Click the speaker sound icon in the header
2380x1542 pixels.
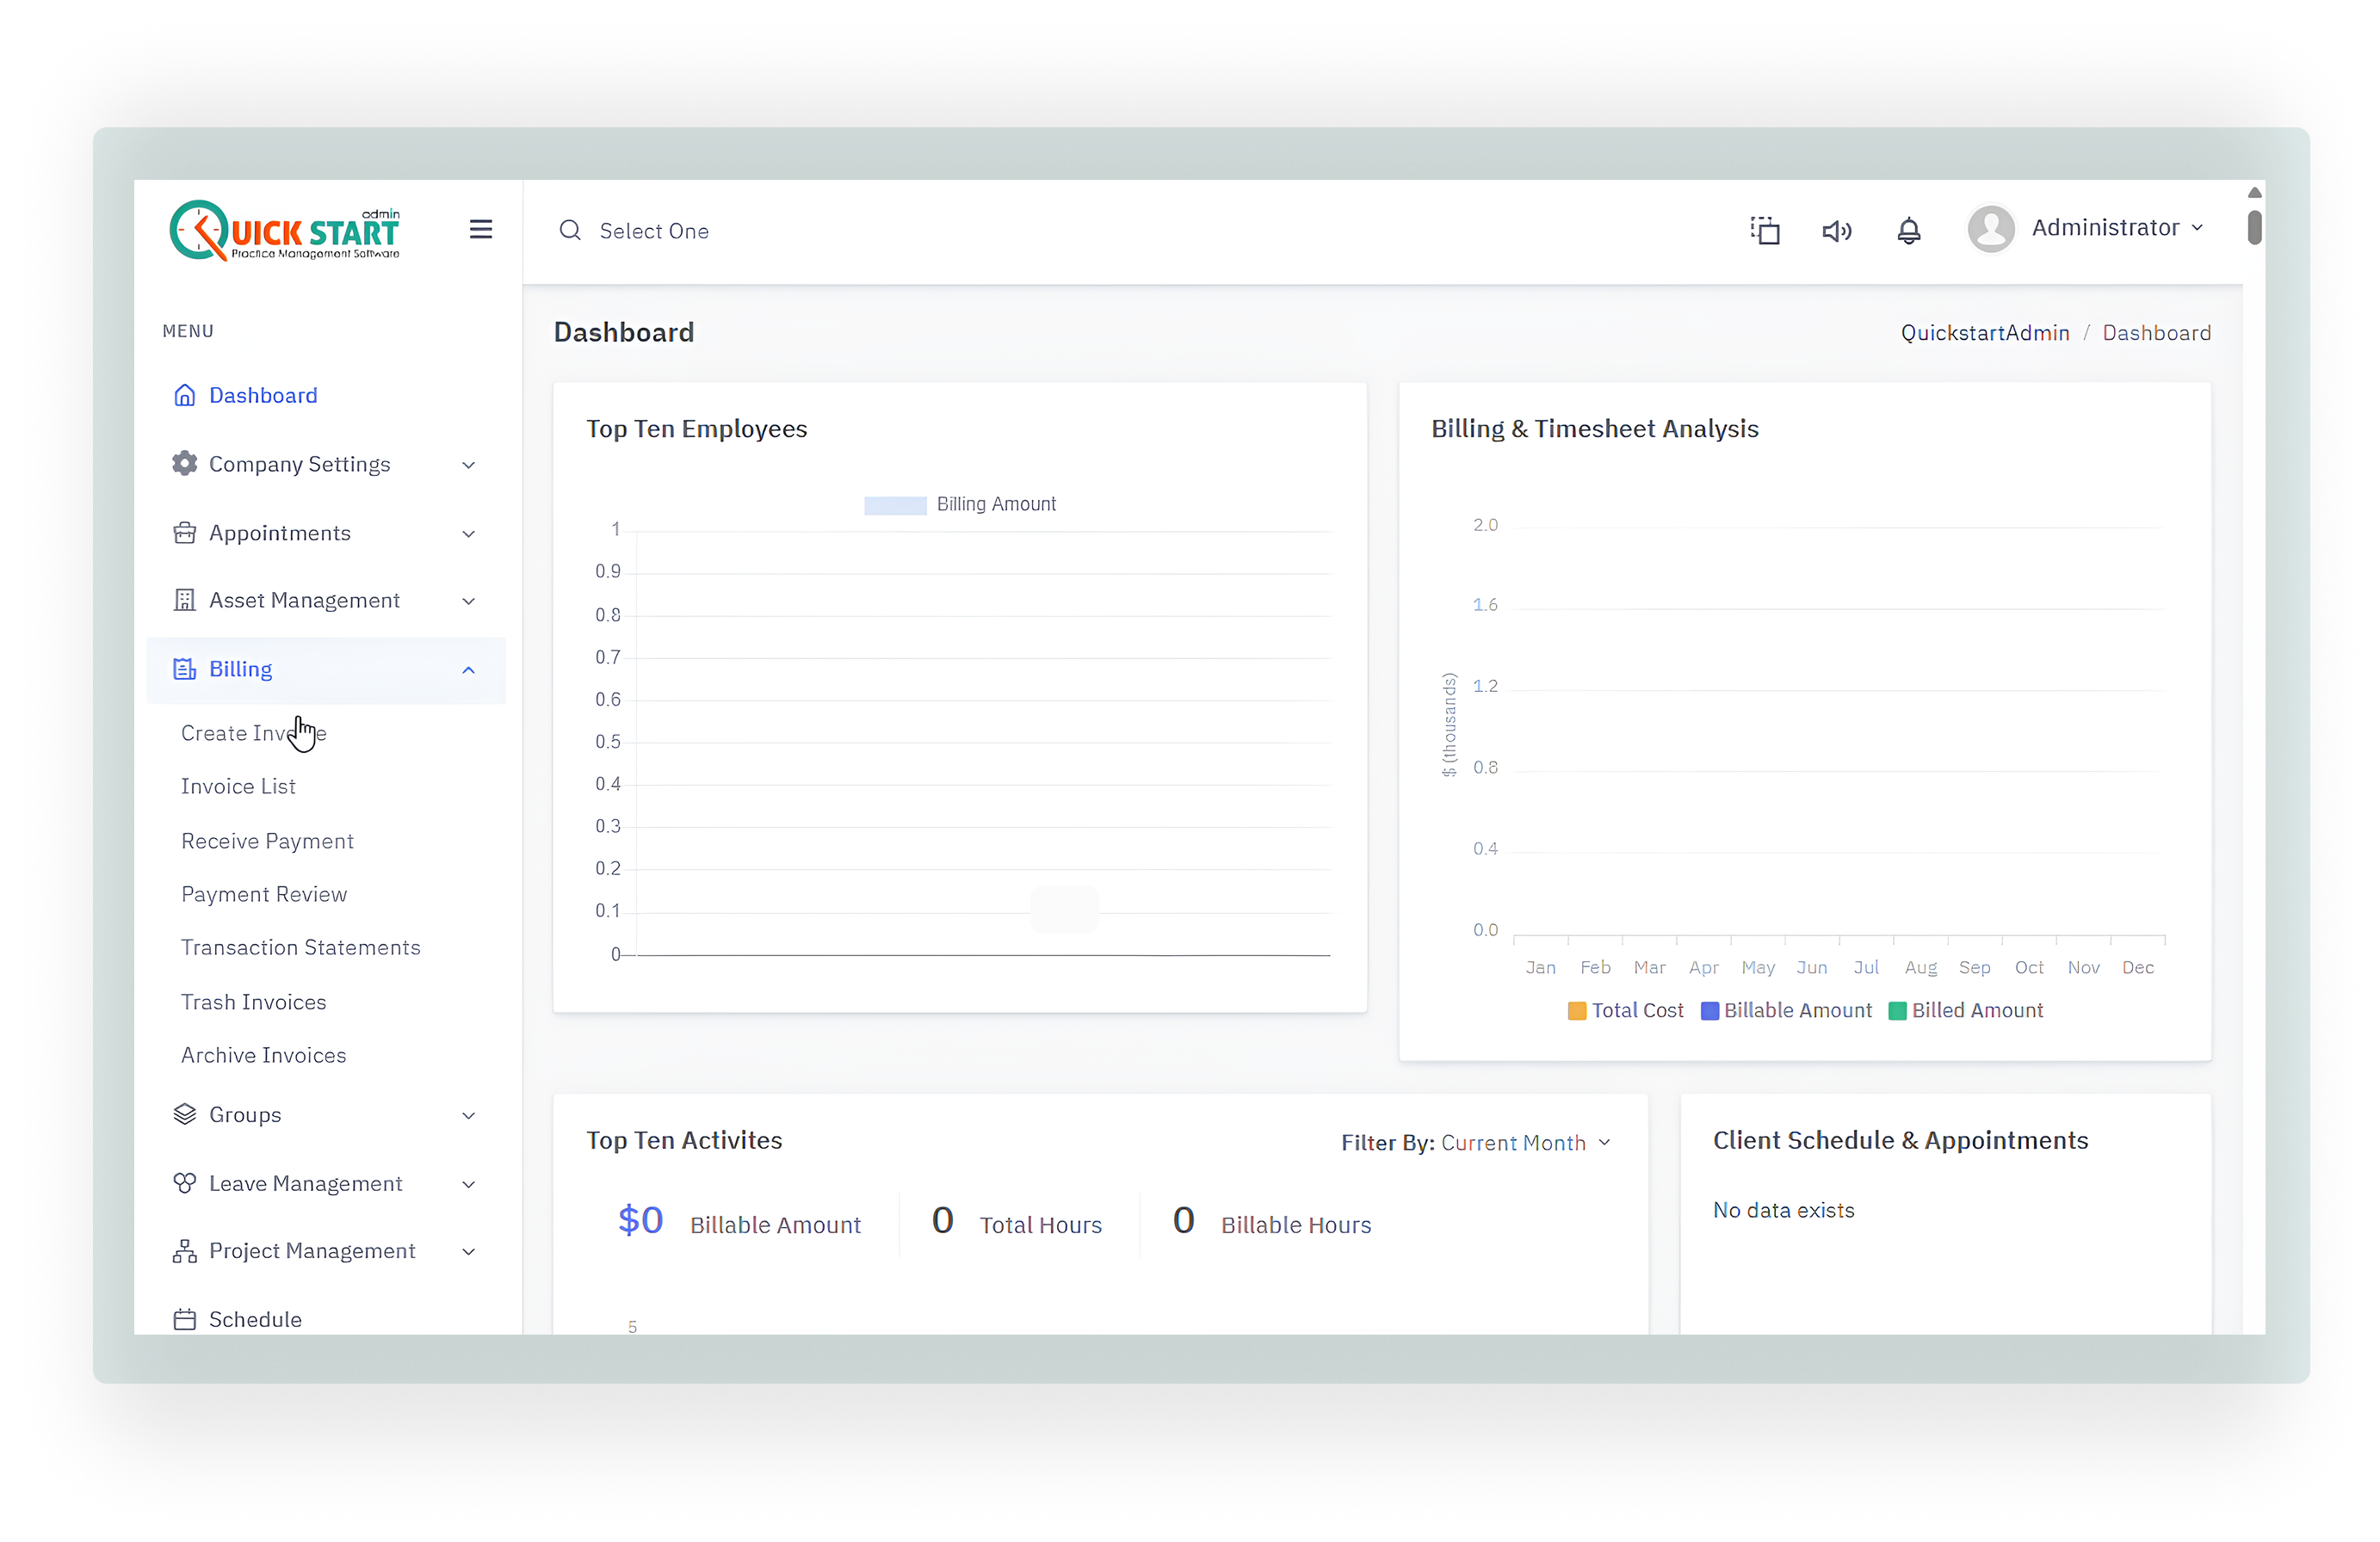[1836, 230]
